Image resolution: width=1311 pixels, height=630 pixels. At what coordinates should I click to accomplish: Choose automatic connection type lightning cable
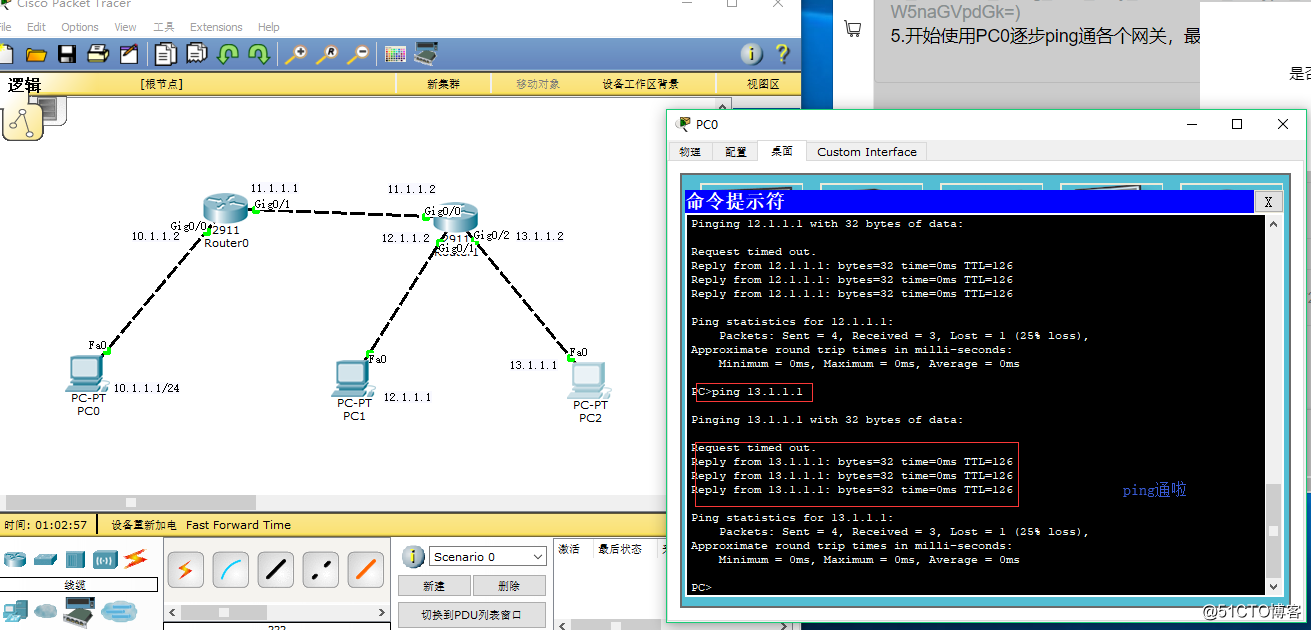coord(185,570)
